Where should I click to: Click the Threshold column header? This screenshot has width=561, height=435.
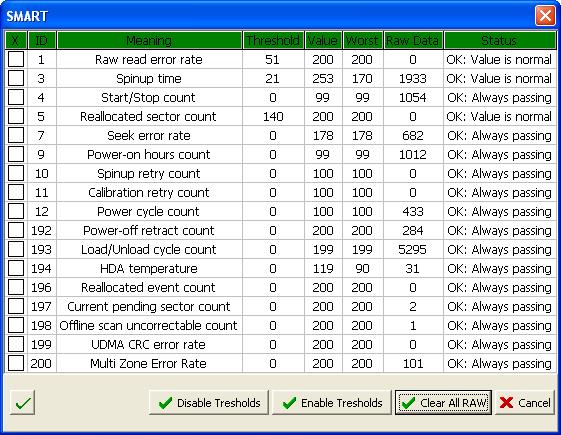click(x=273, y=40)
